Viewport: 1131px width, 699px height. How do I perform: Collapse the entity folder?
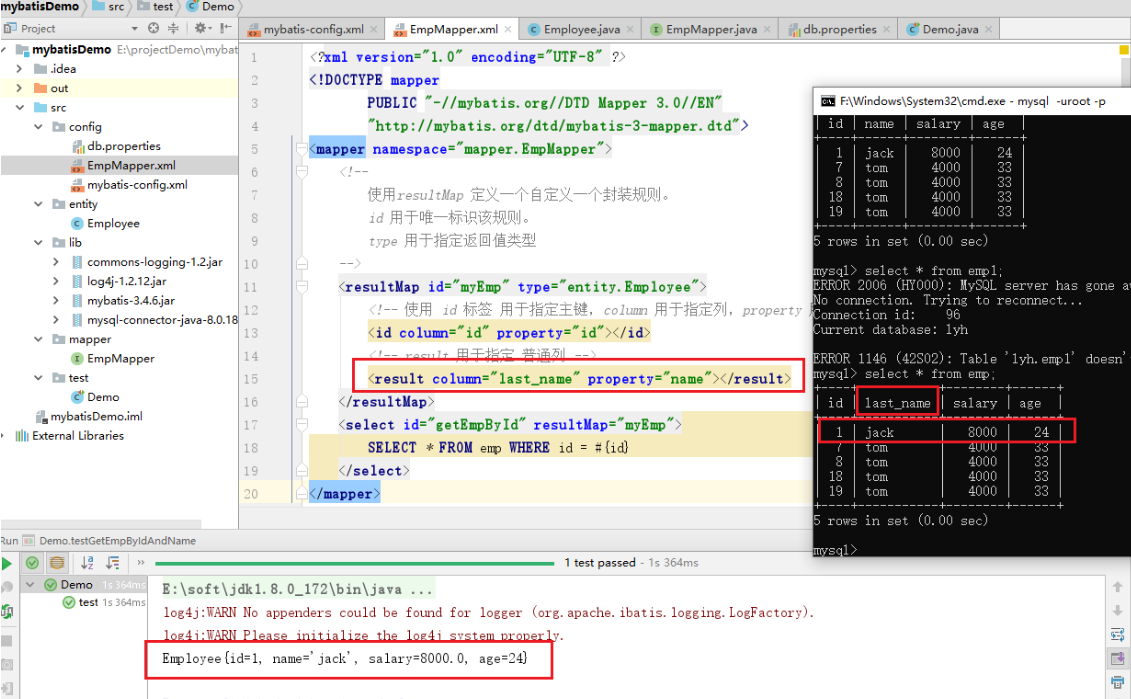38,204
